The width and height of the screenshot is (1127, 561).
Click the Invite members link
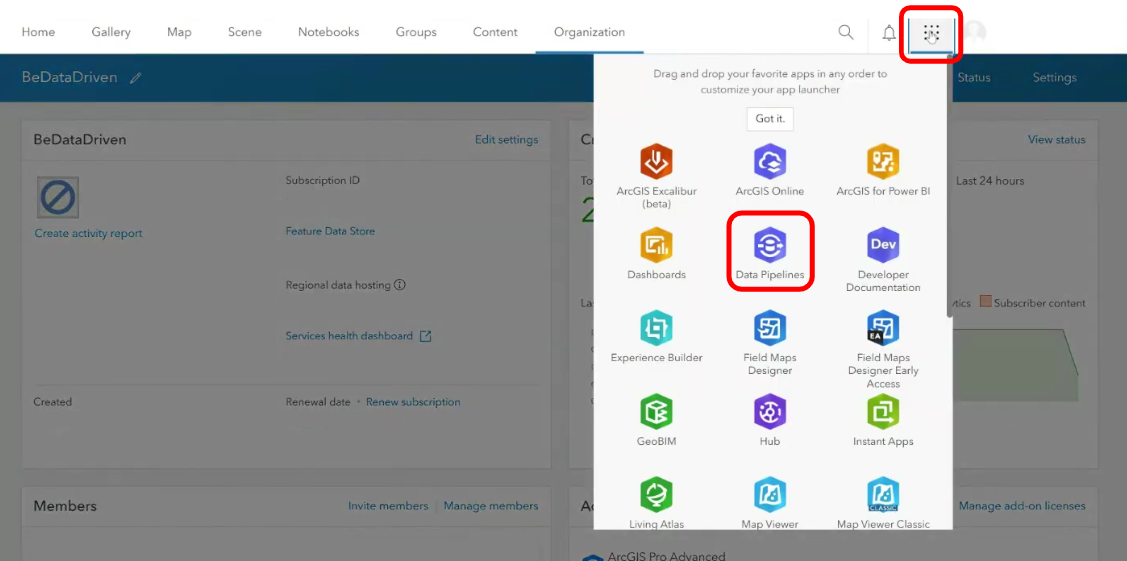click(388, 506)
